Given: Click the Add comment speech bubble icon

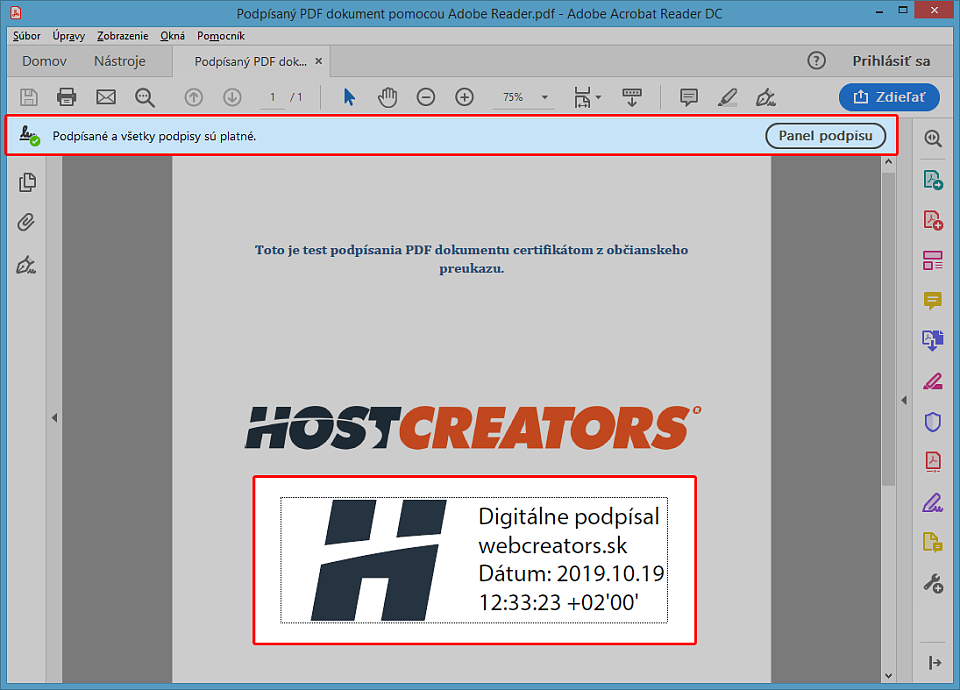Looking at the screenshot, I should coord(688,97).
